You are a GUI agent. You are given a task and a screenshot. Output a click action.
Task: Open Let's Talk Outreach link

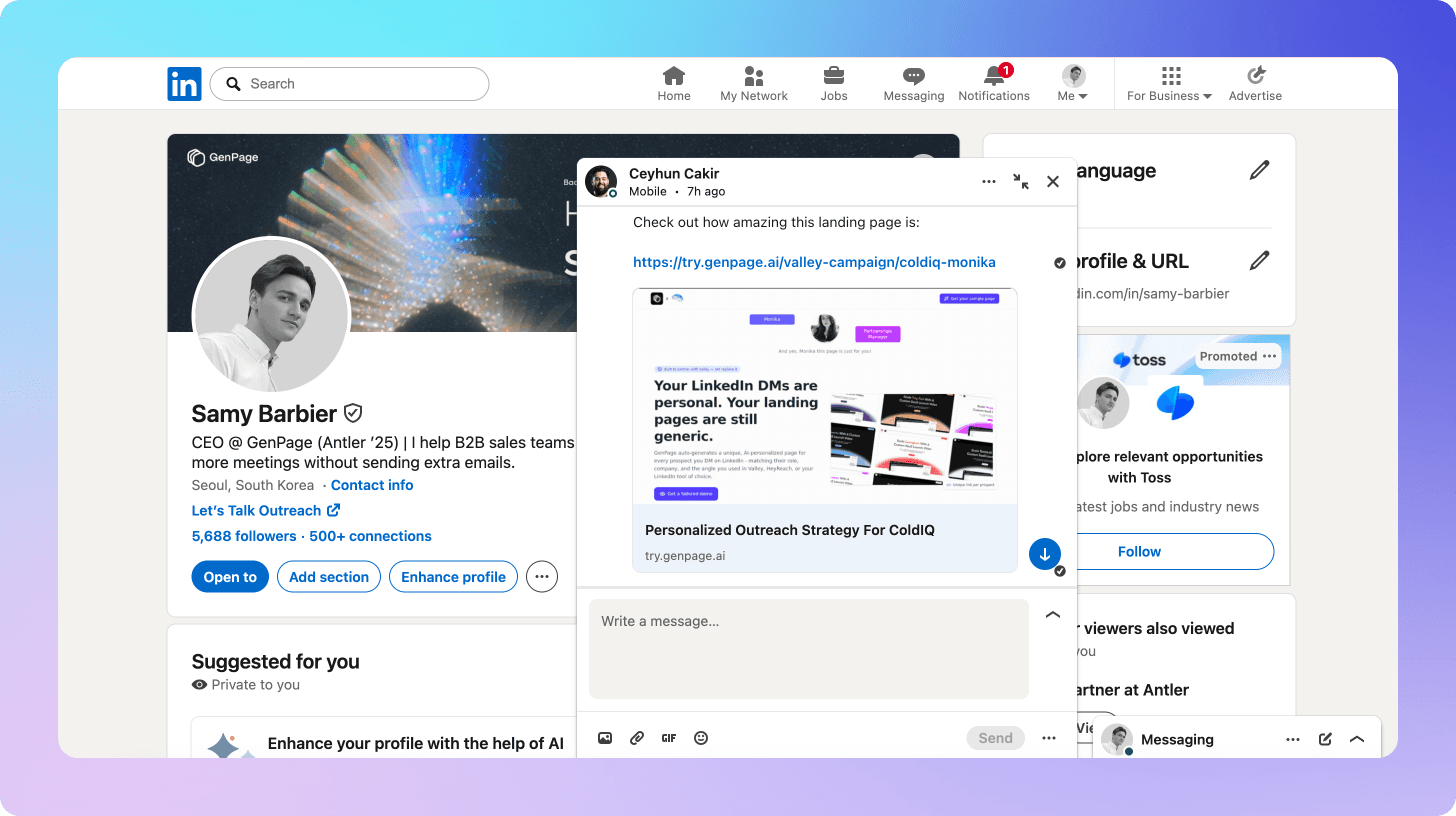tap(266, 510)
